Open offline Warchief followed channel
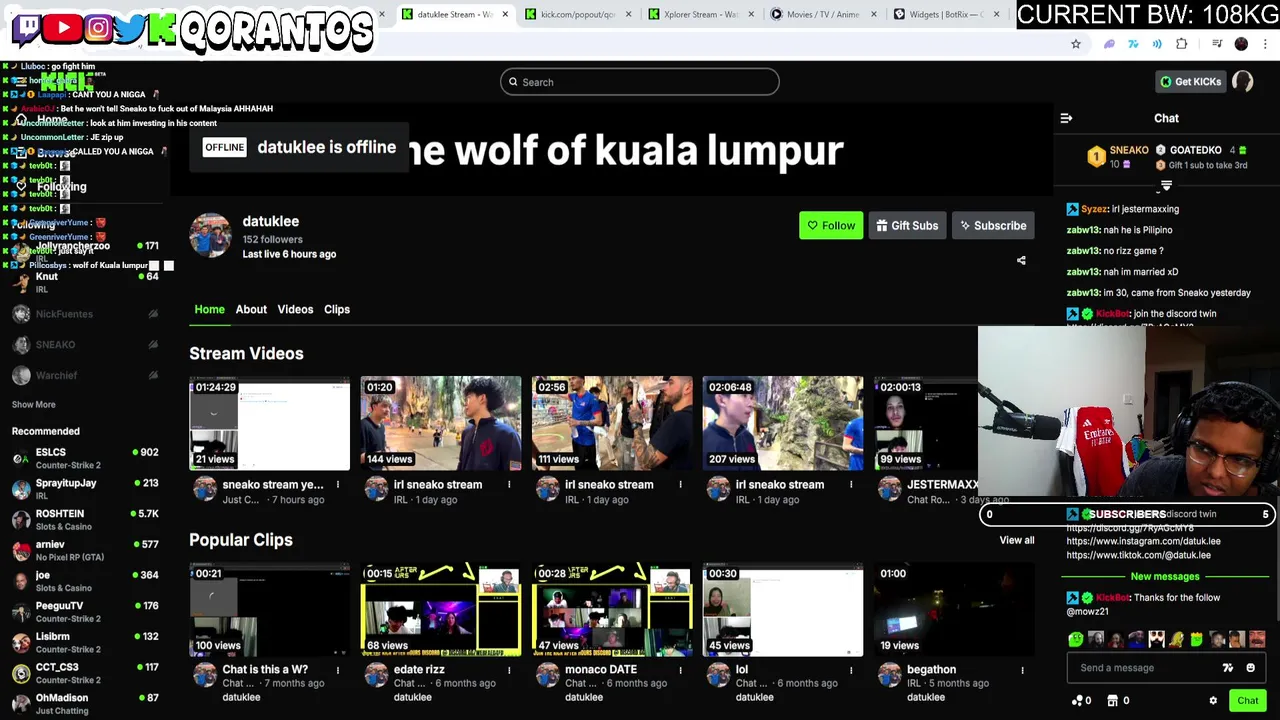This screenshot has width=1280, height=720. pyautogui.click(x=85, y=375)
